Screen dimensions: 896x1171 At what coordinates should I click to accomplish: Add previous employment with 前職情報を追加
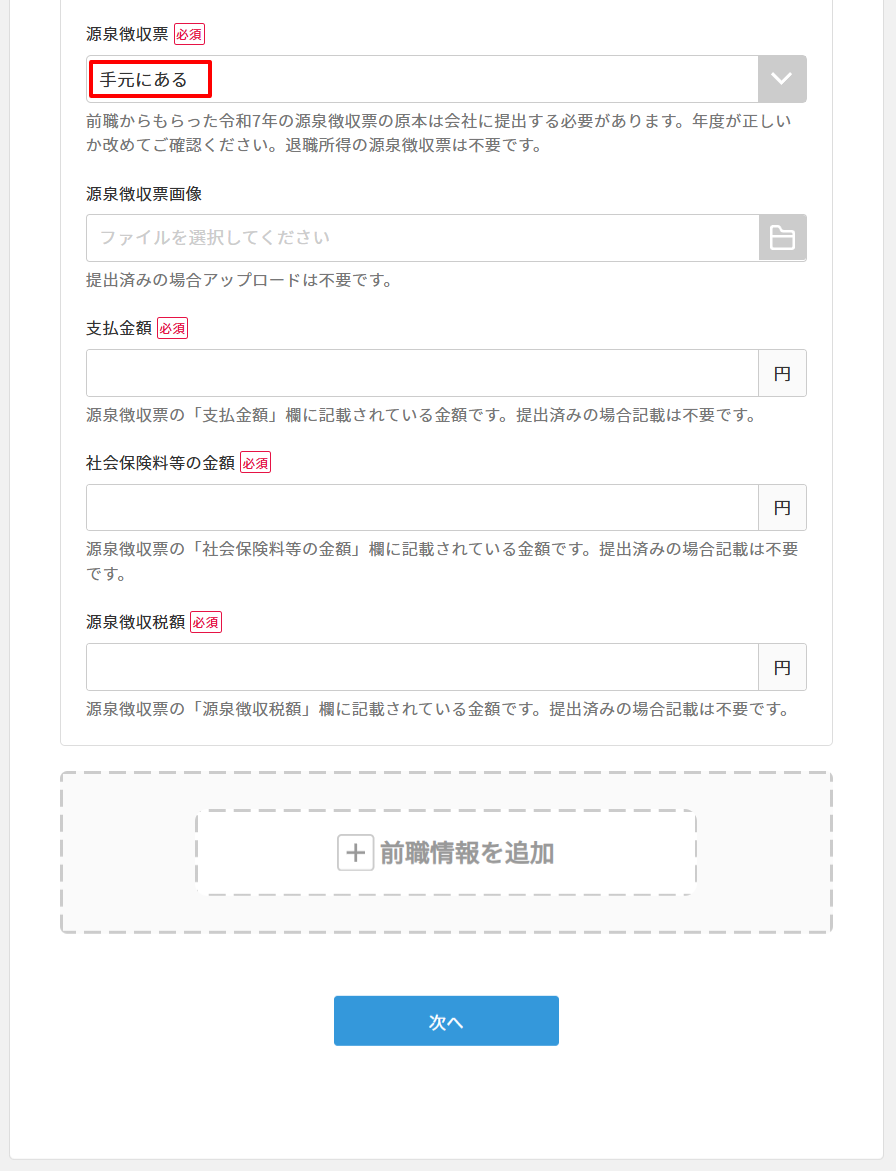(x=446, y=852)
